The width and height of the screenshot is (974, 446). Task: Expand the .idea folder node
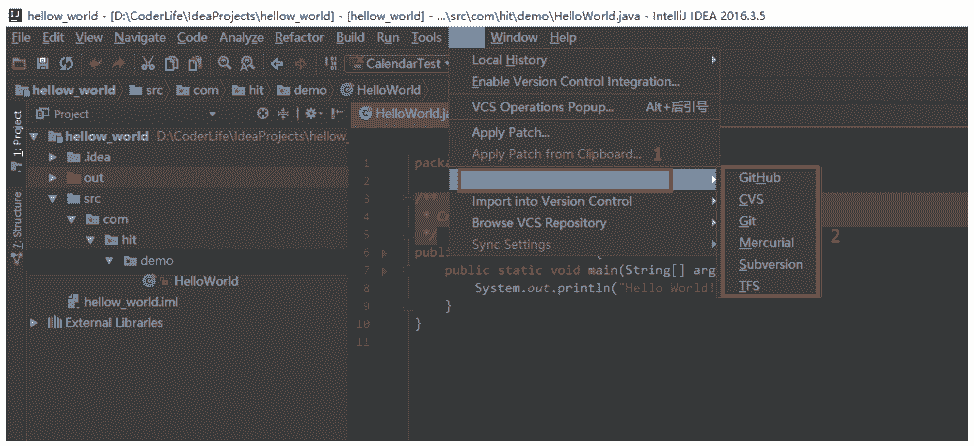53,157
